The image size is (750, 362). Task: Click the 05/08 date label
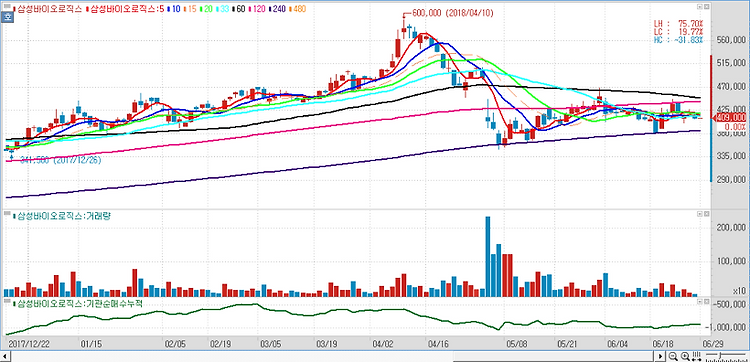[x=517, y=343]
